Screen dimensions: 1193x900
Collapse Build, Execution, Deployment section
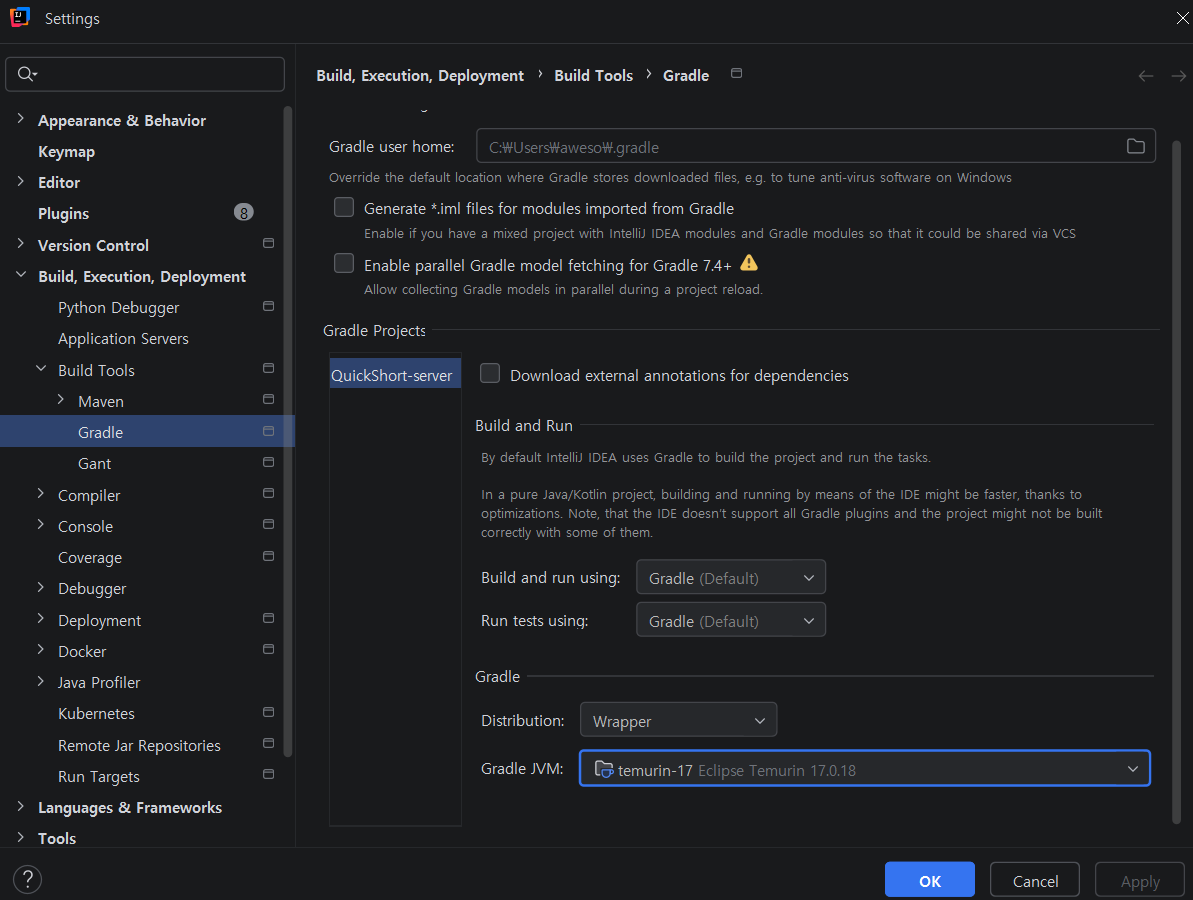[21, 275]
